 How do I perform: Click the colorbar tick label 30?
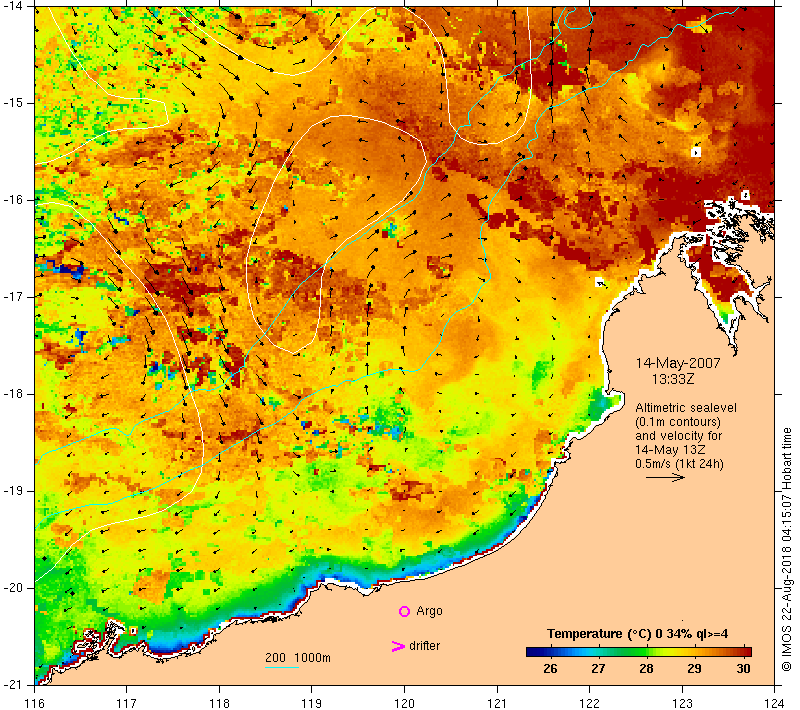(743, 669)
